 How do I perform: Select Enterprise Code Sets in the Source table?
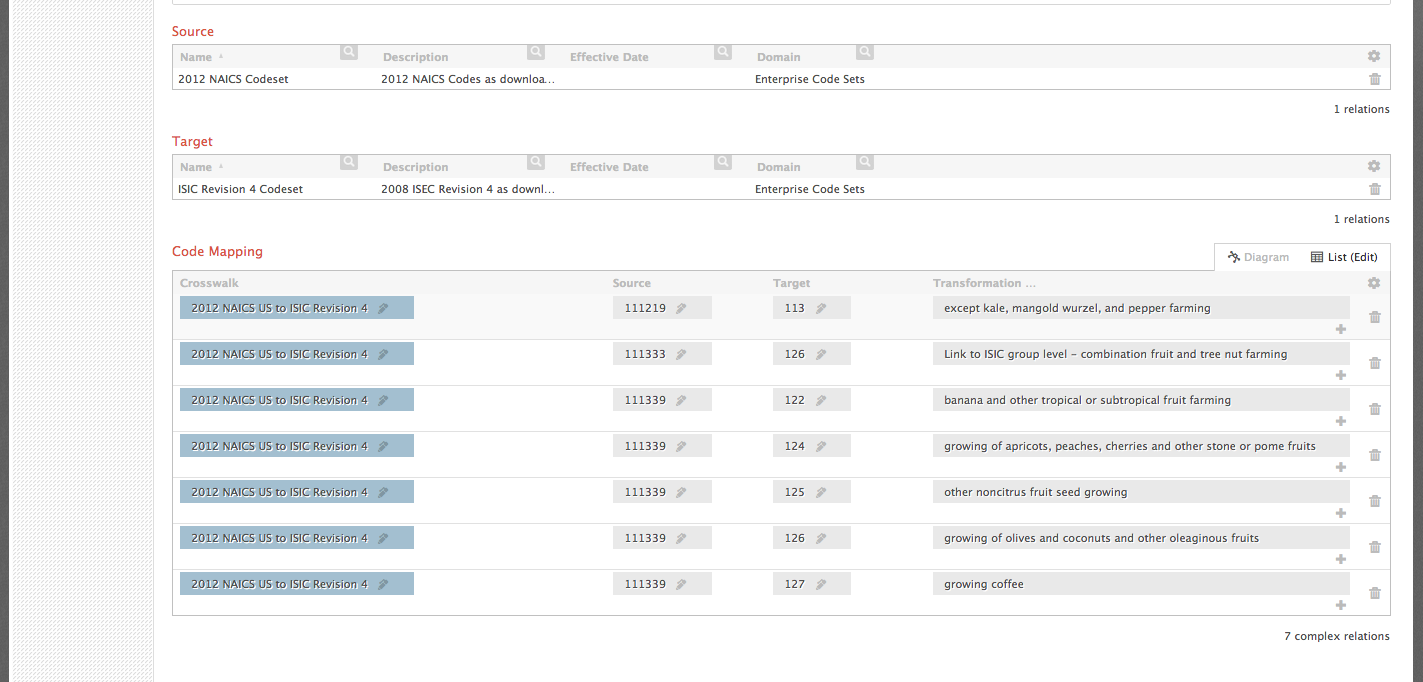(x=810, y=79)
